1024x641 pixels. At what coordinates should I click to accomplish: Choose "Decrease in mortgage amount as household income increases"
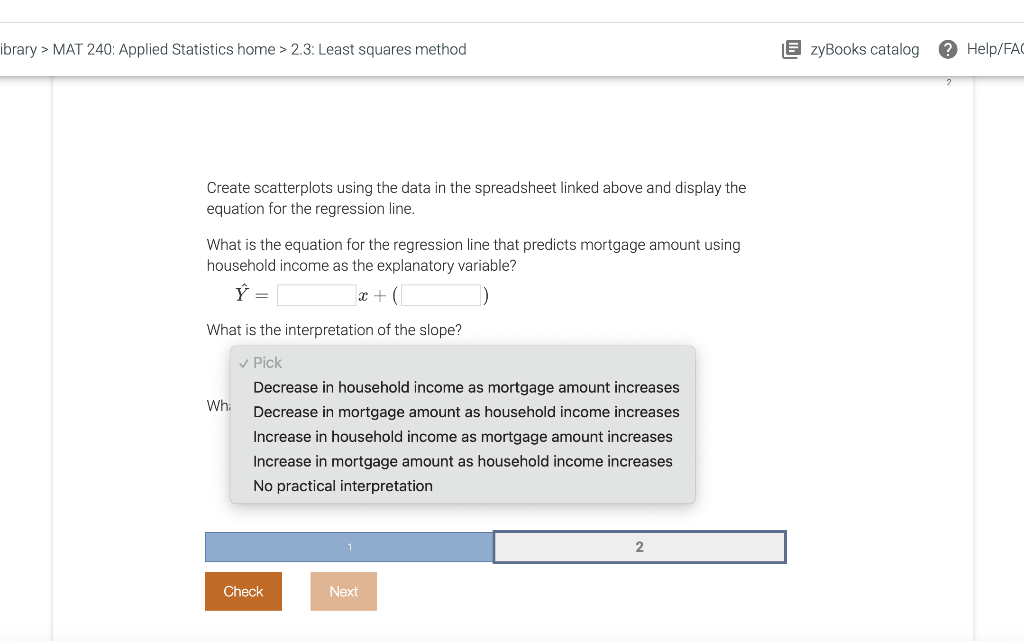coord(466,411)
